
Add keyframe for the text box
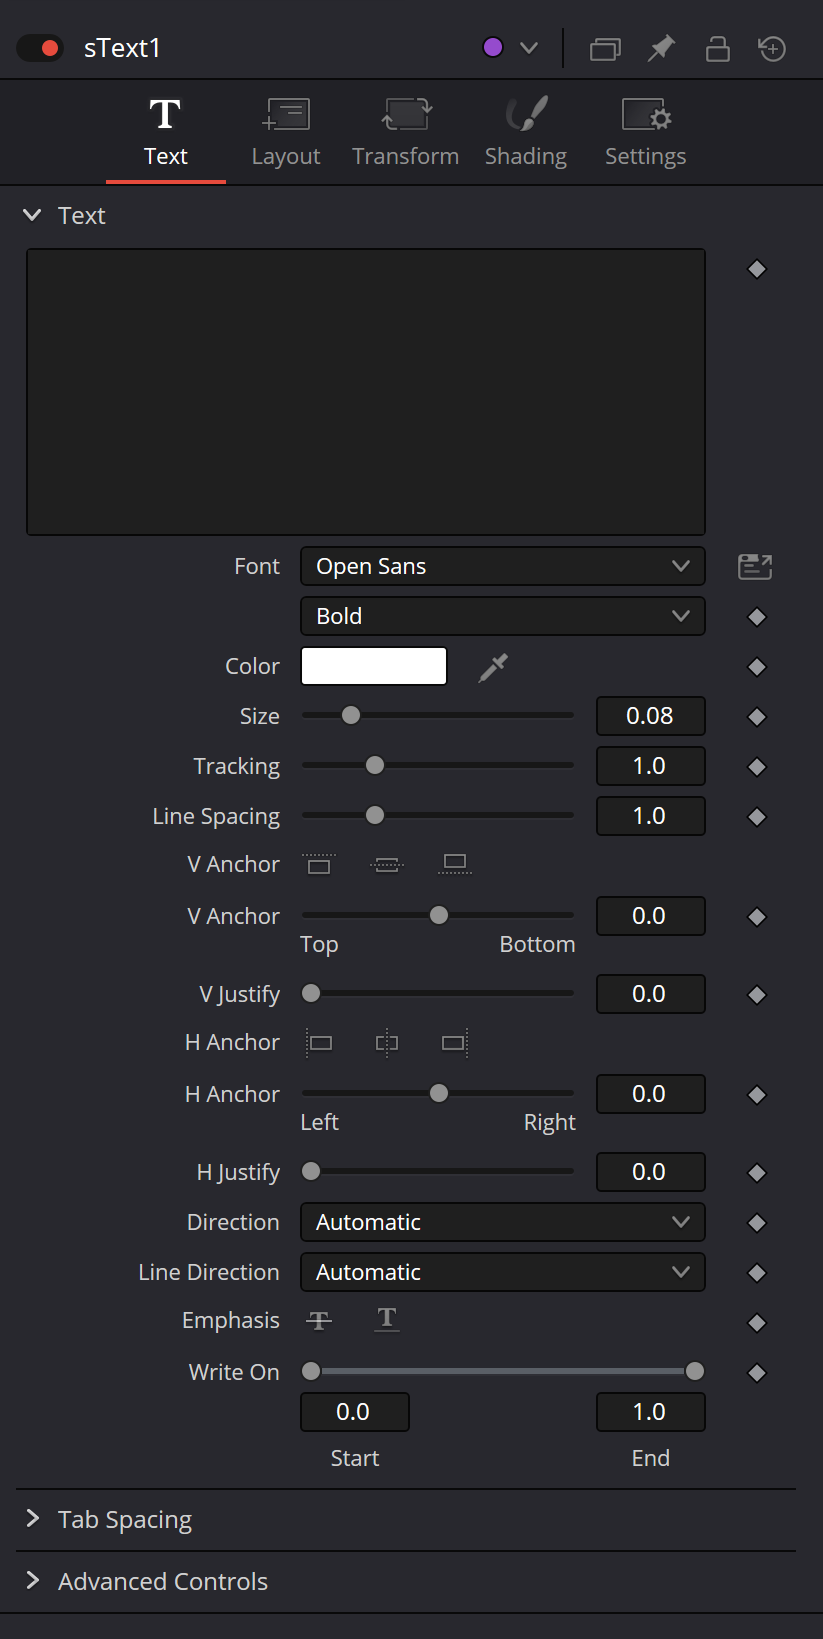tap(757, 269)
